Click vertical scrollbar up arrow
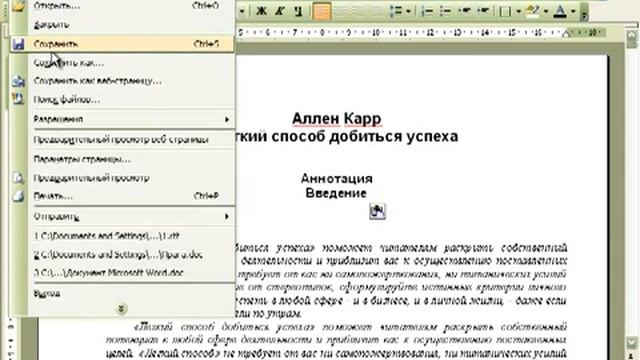The height and width of the screenshot is (360, 640). pos(631,35)
